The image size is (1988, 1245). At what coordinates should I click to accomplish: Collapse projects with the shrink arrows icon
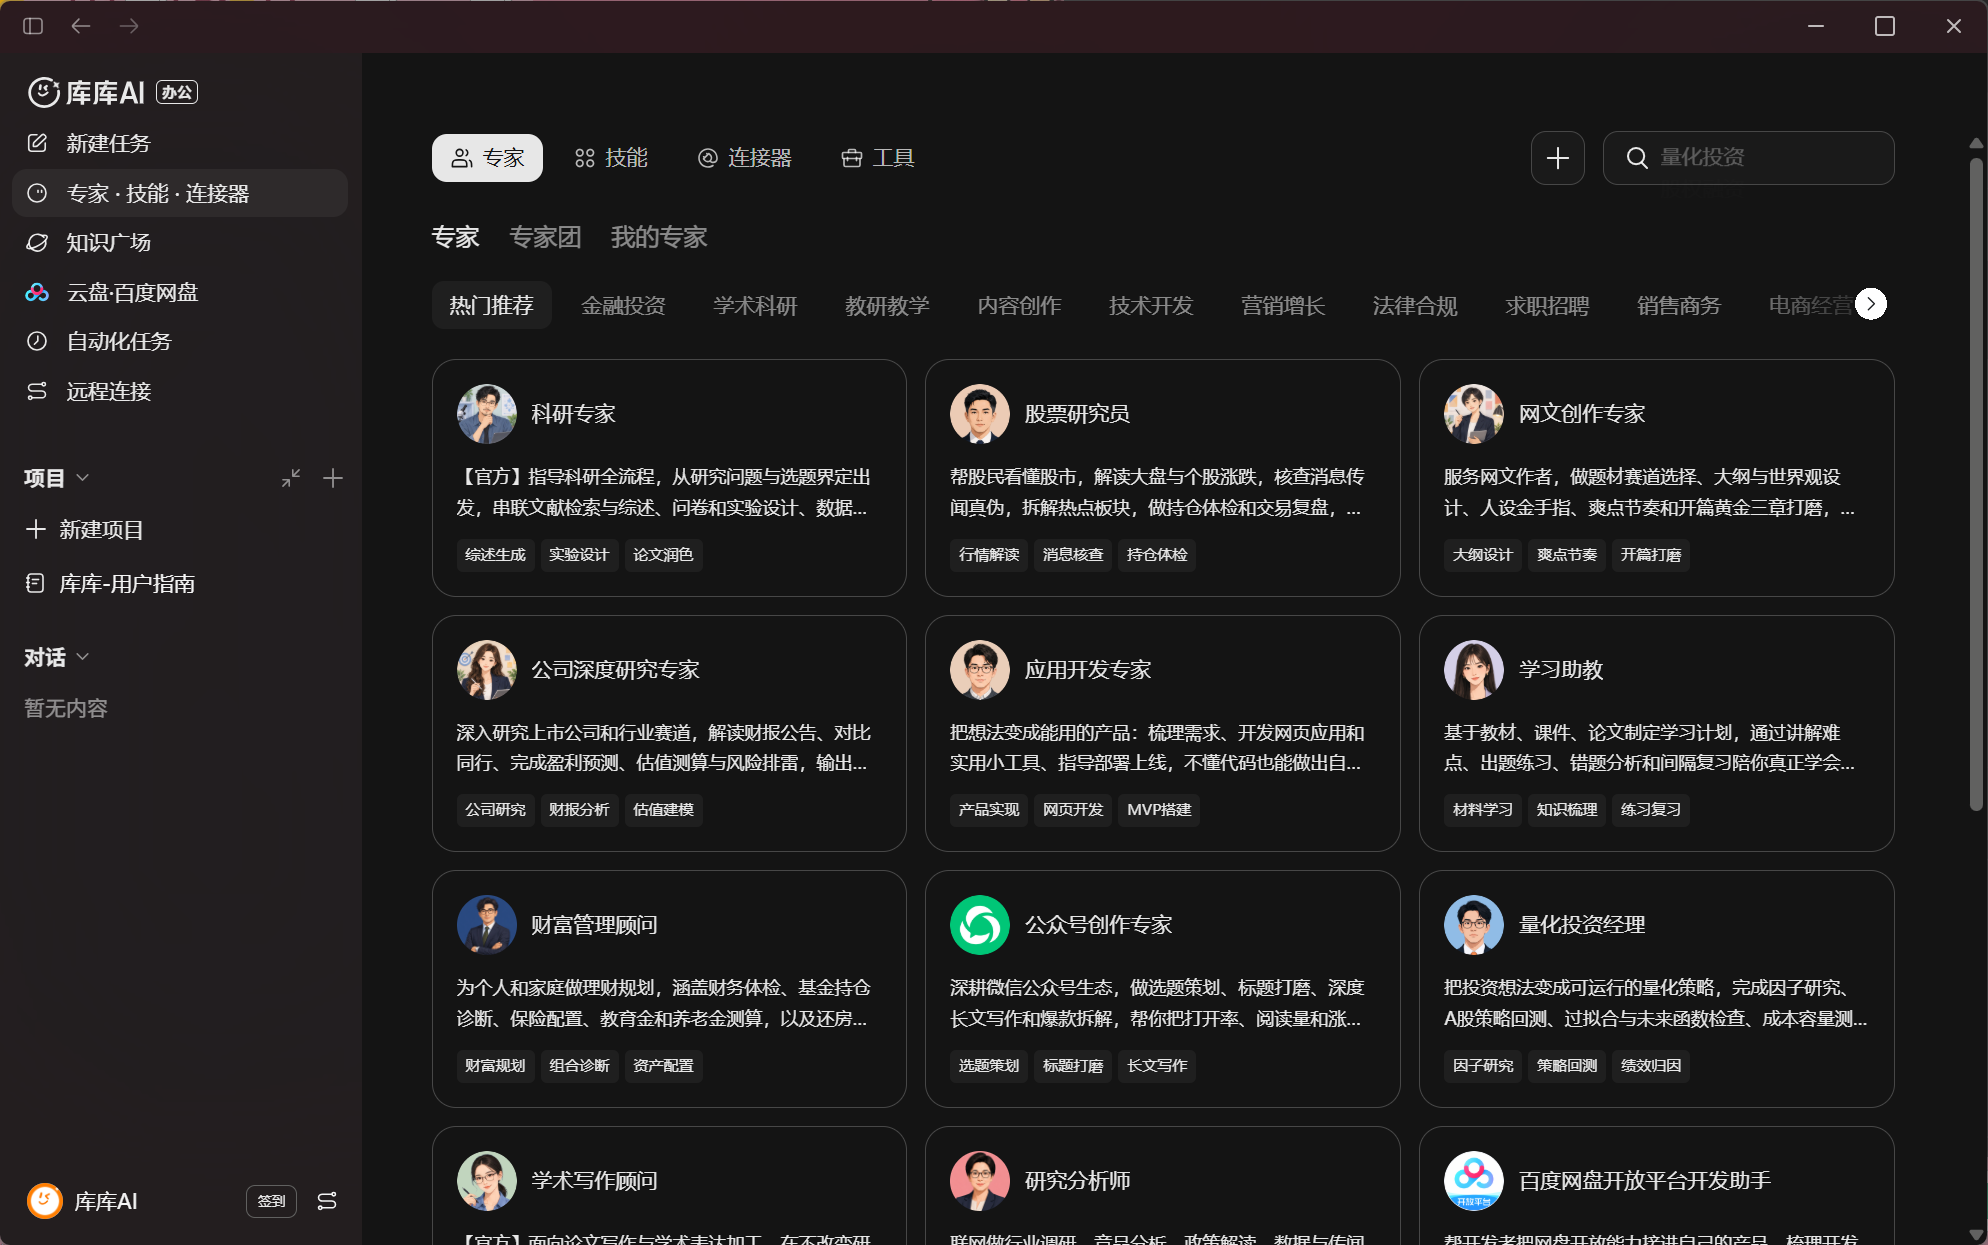tap(291, 478)
